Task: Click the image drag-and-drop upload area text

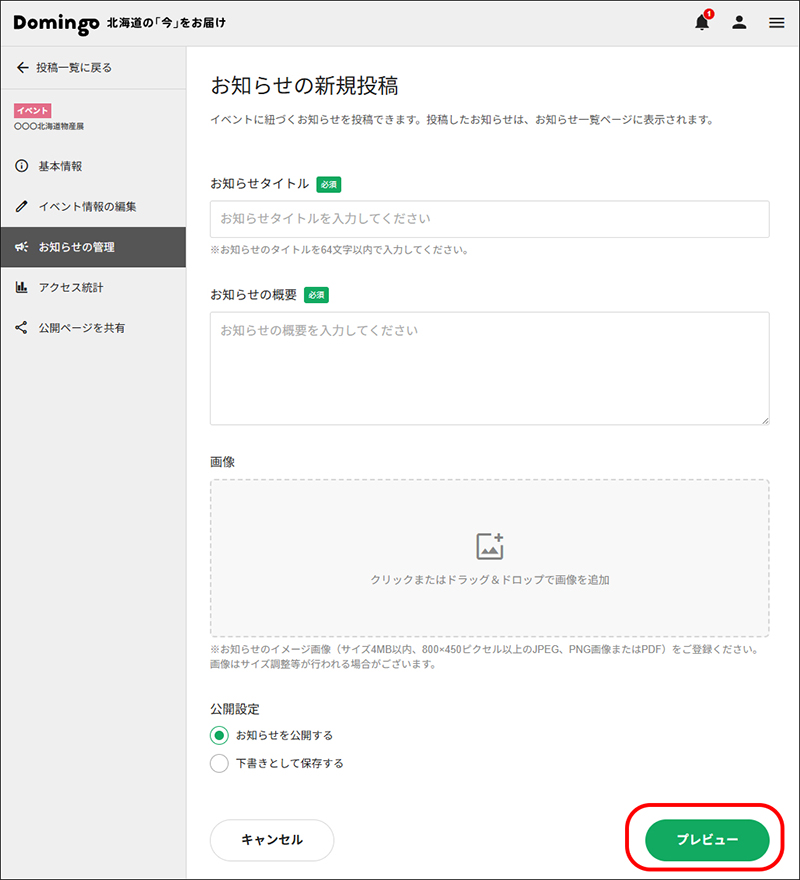Action: coord(490,580)
